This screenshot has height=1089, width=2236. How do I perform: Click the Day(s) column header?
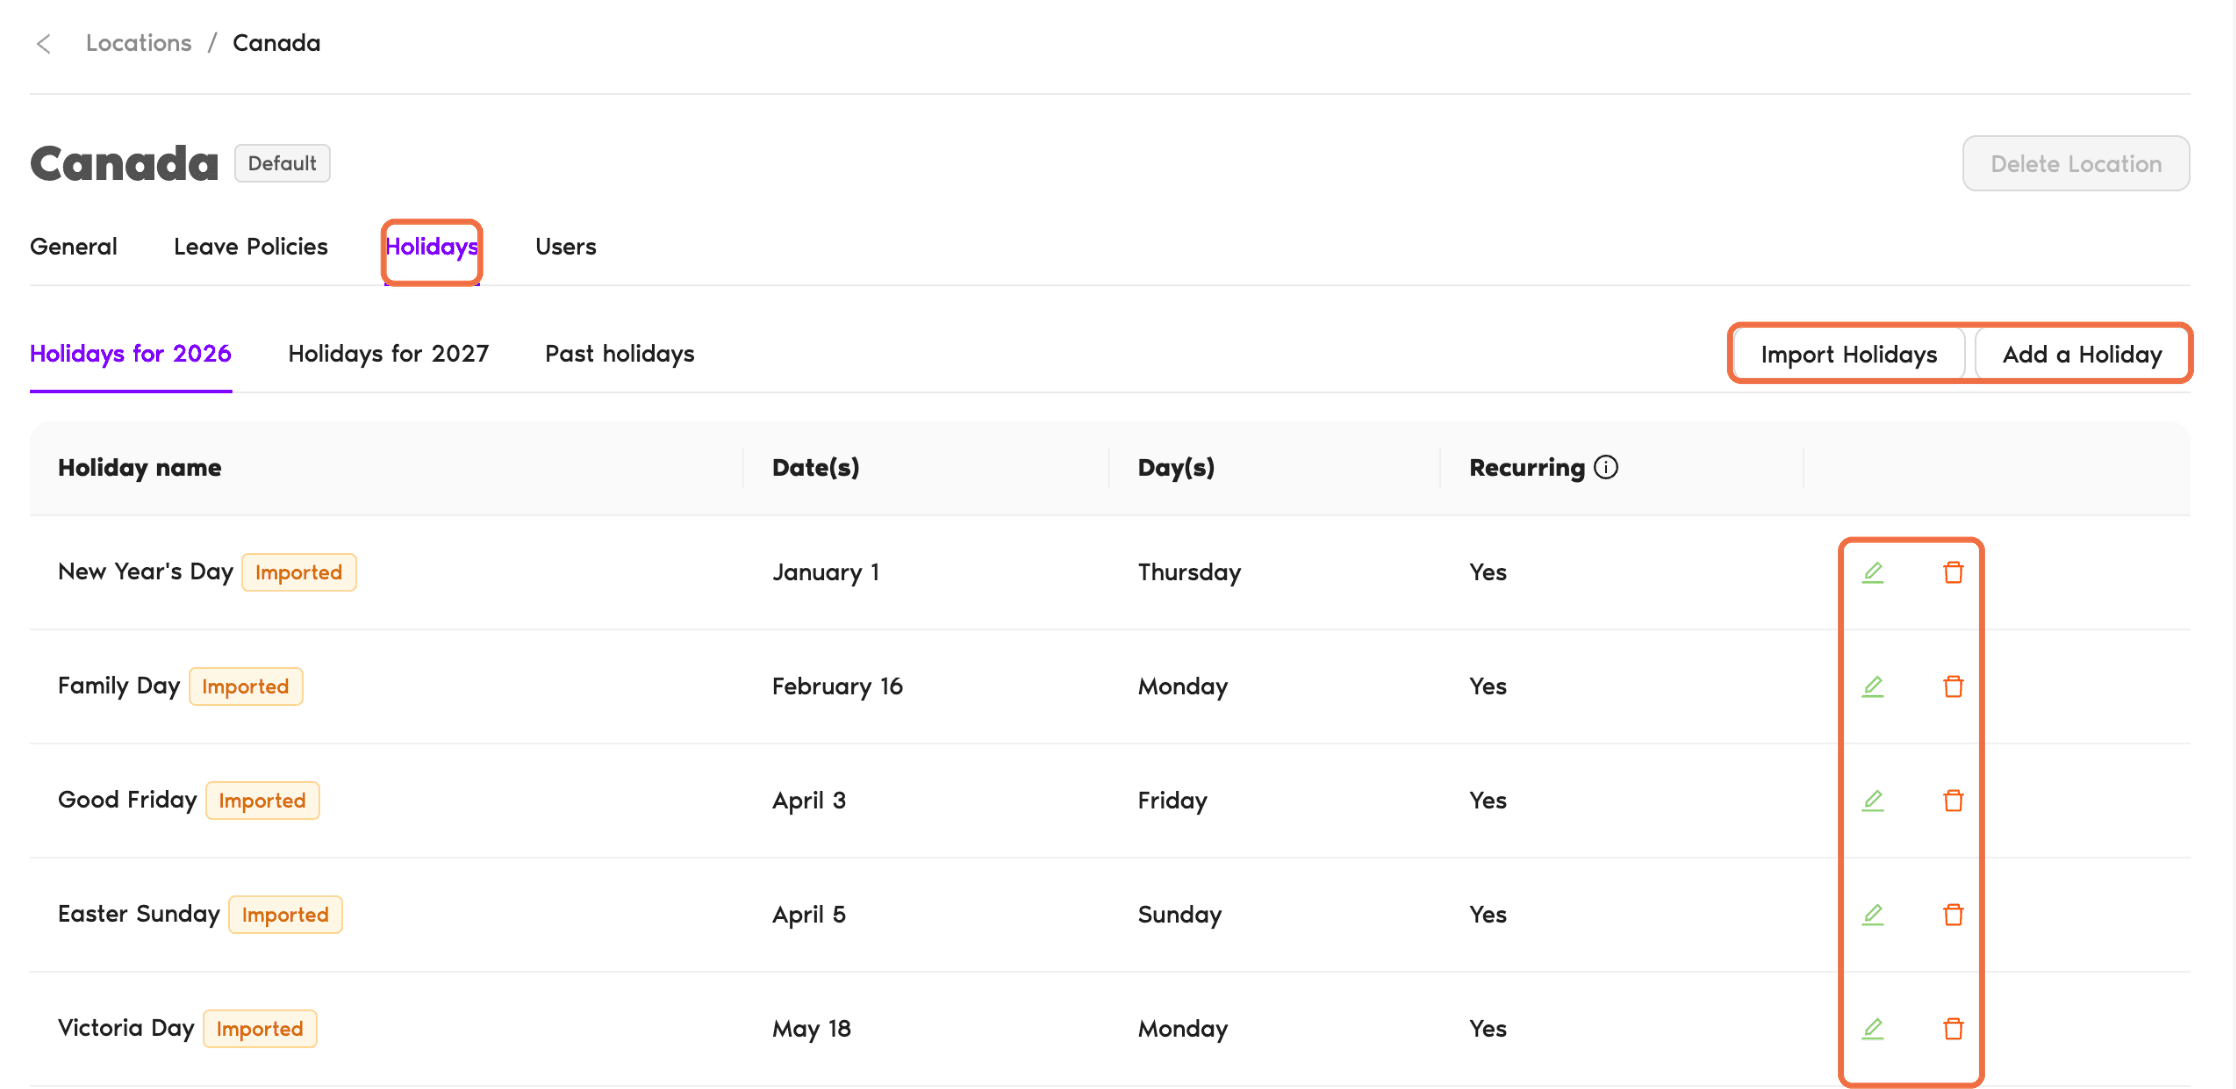click(1176, 467)
